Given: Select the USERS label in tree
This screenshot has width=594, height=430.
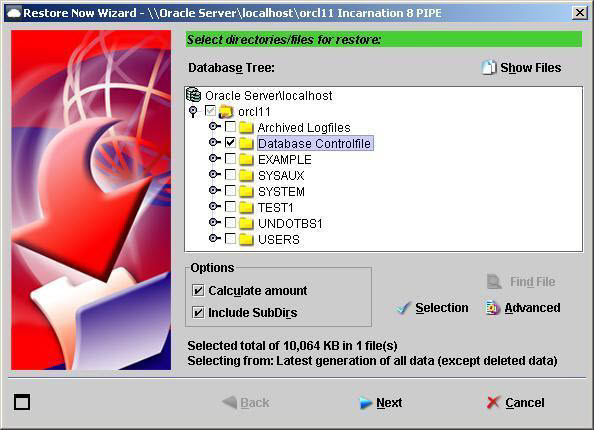Looking at the screenshot, I should [x=279, y=239].
